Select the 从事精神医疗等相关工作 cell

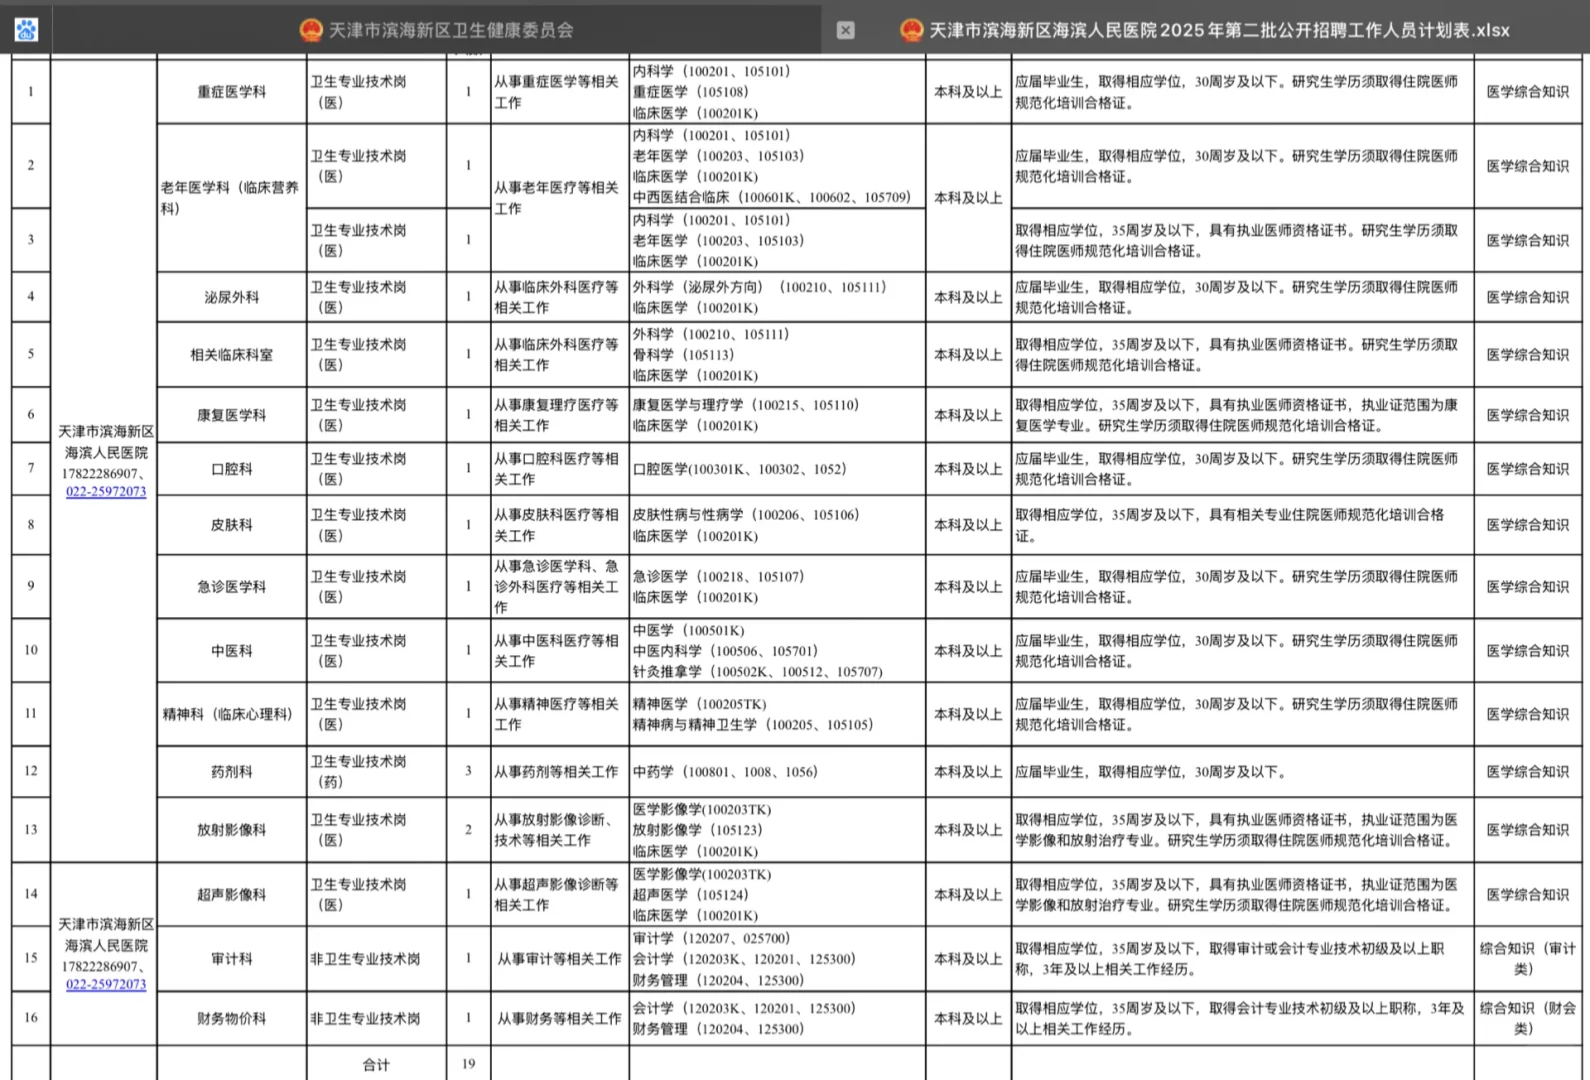pos(559,714)
